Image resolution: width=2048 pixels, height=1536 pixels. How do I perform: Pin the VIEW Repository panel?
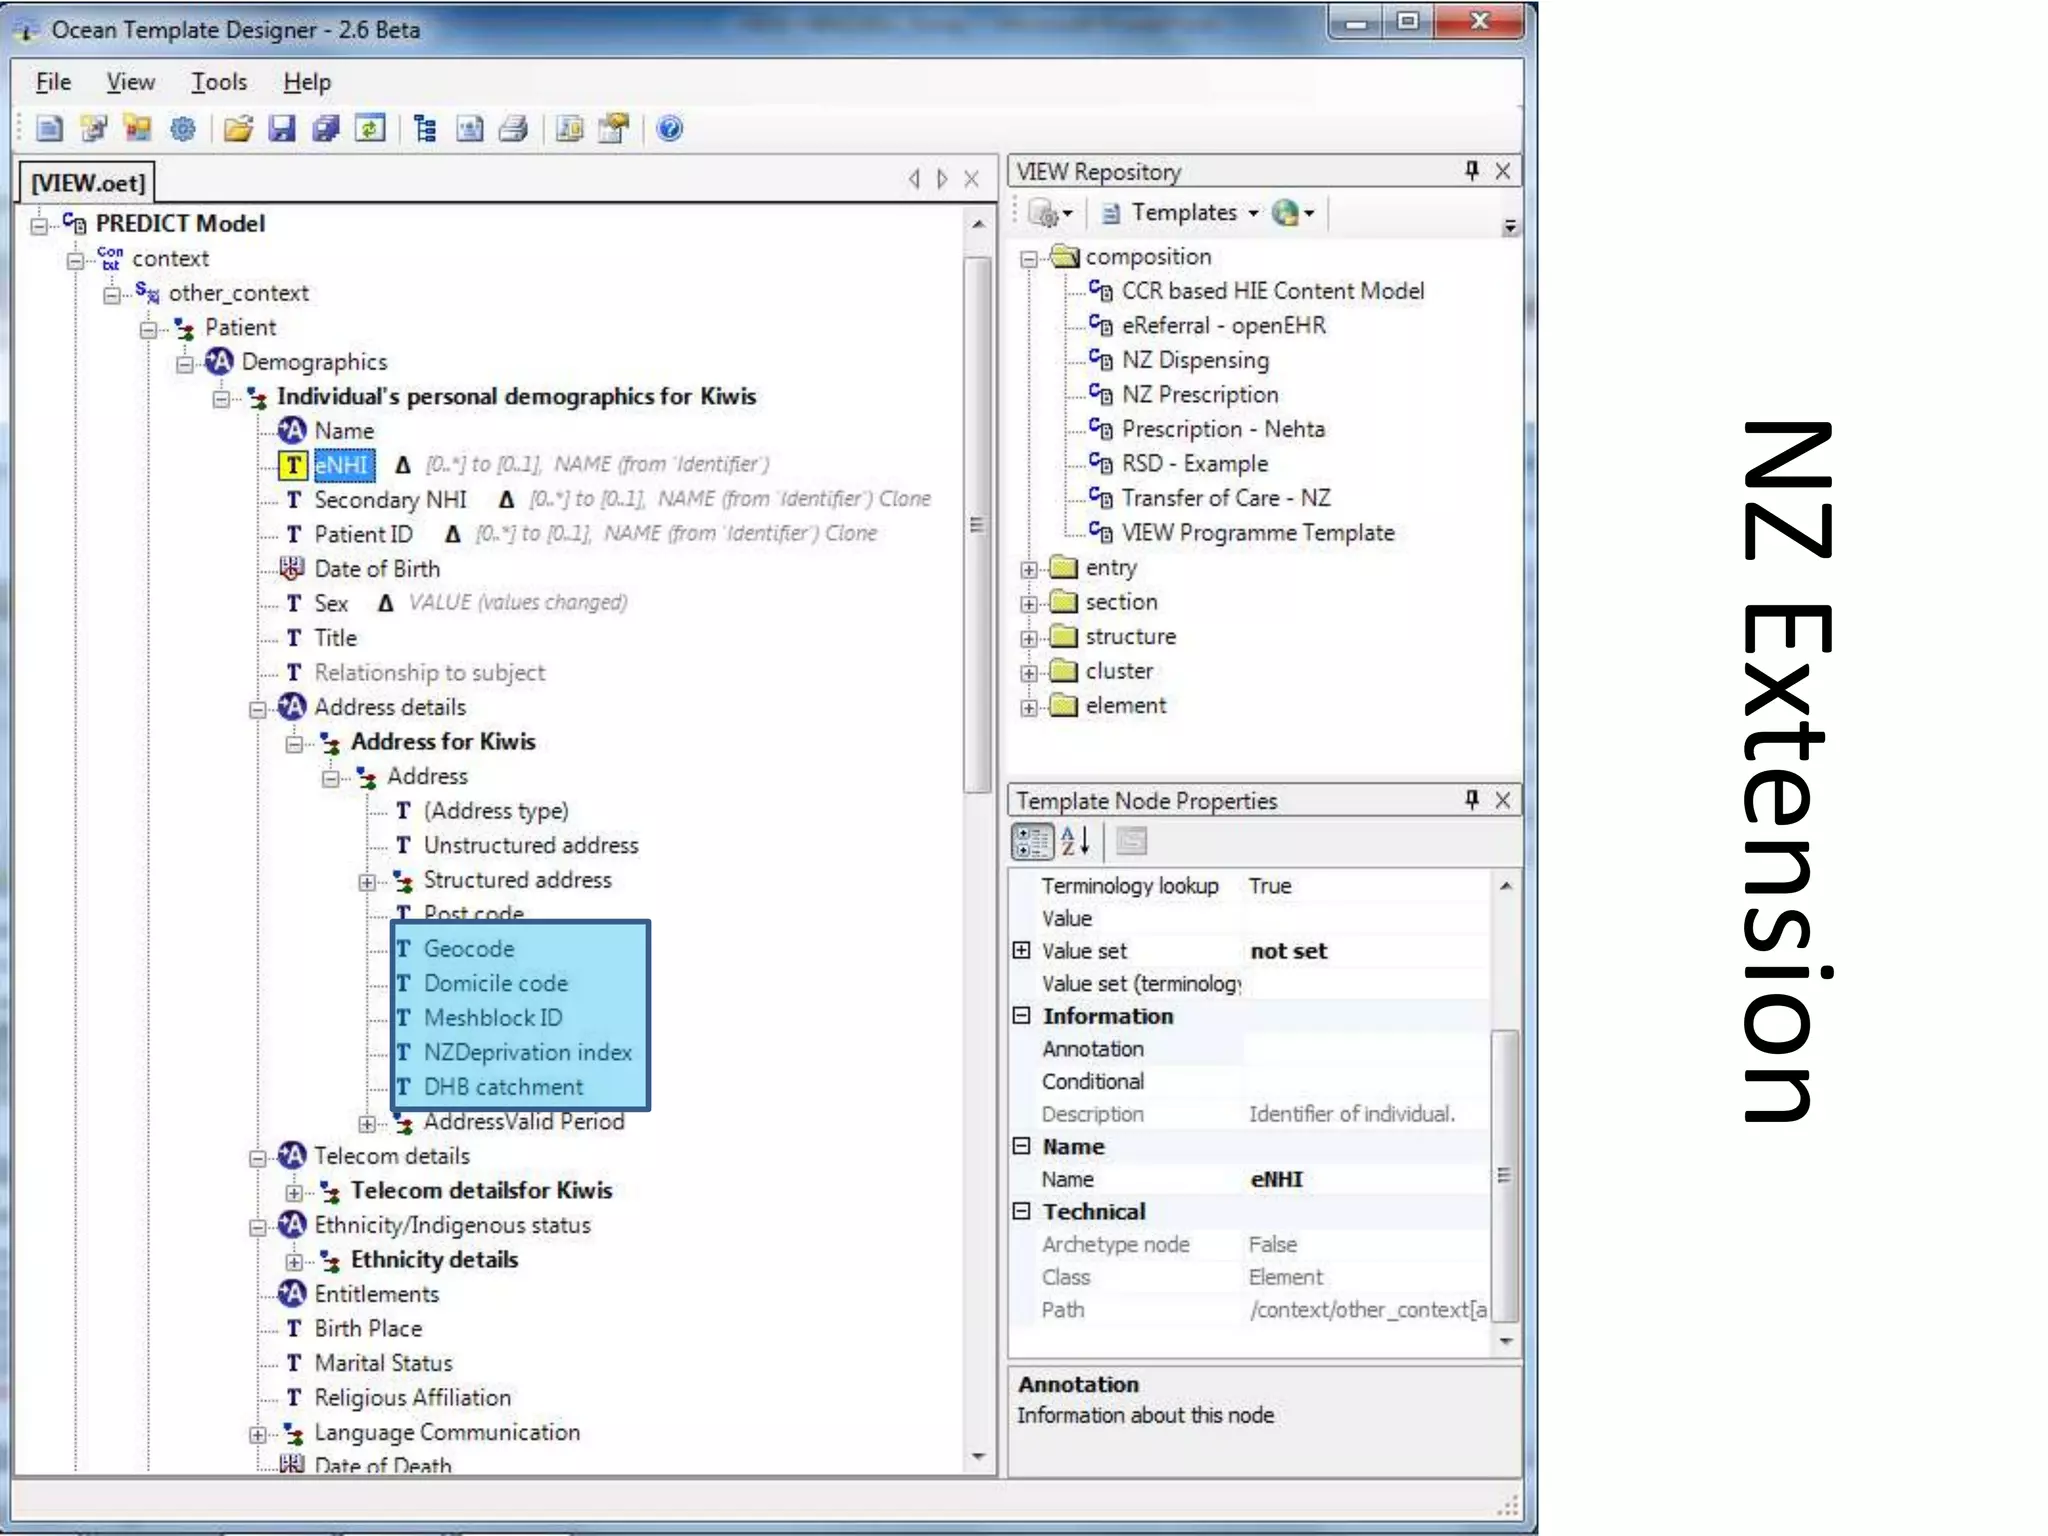1471,171
